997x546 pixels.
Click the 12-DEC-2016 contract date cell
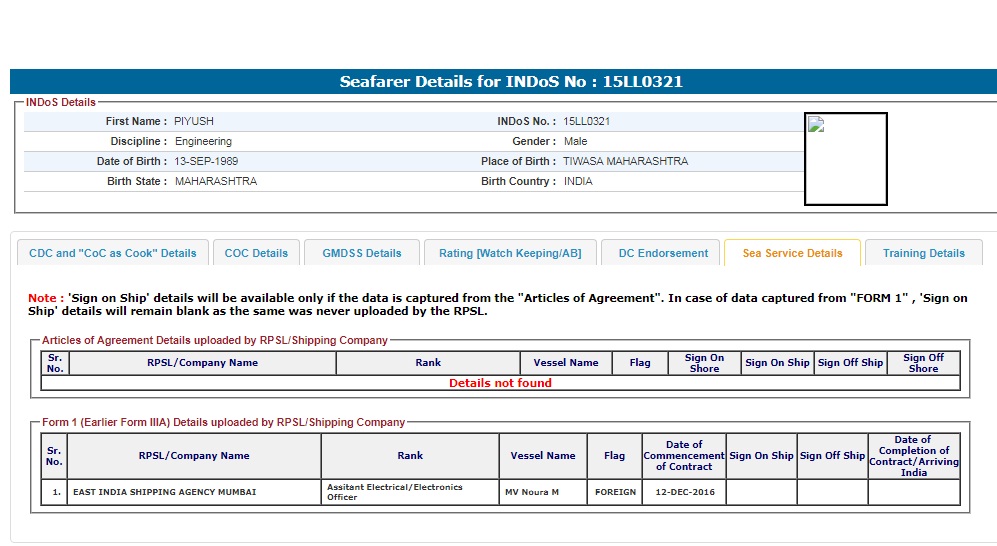point(683,492)
